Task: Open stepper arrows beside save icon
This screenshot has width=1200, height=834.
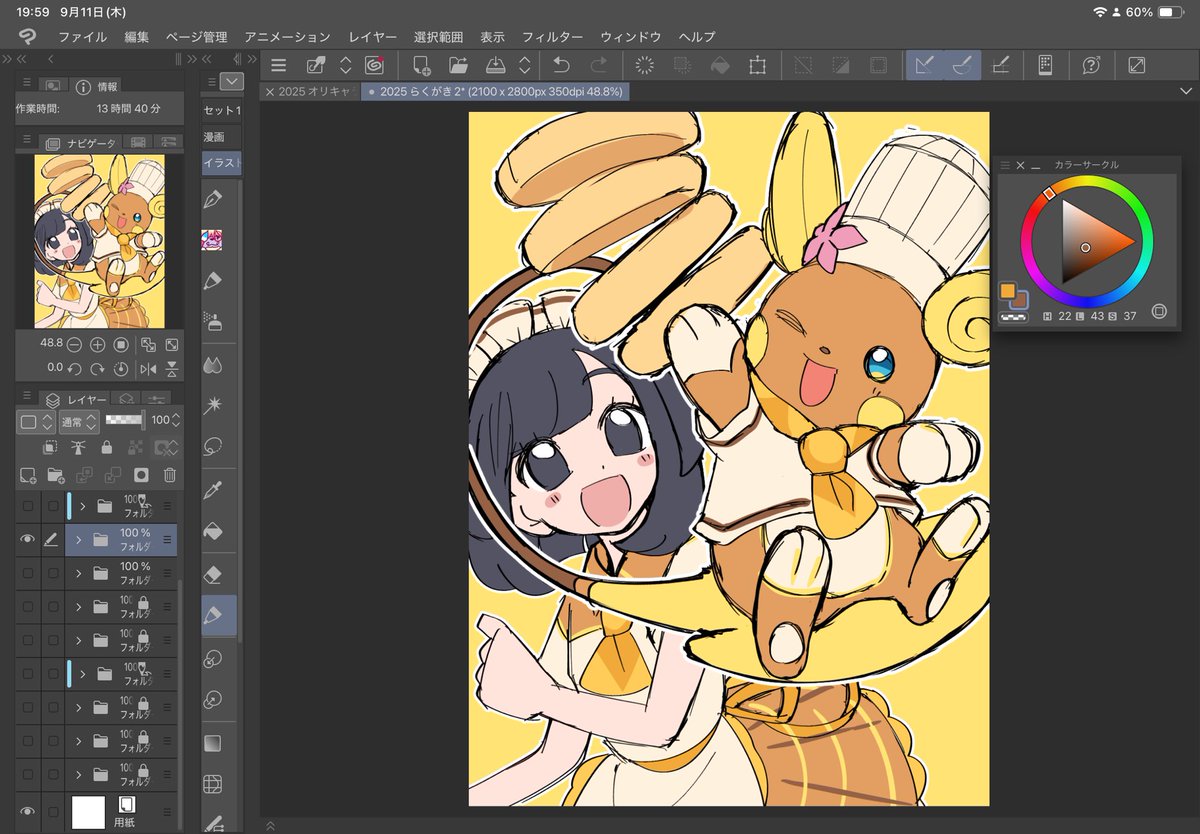Action: click(x=524, y=66)
